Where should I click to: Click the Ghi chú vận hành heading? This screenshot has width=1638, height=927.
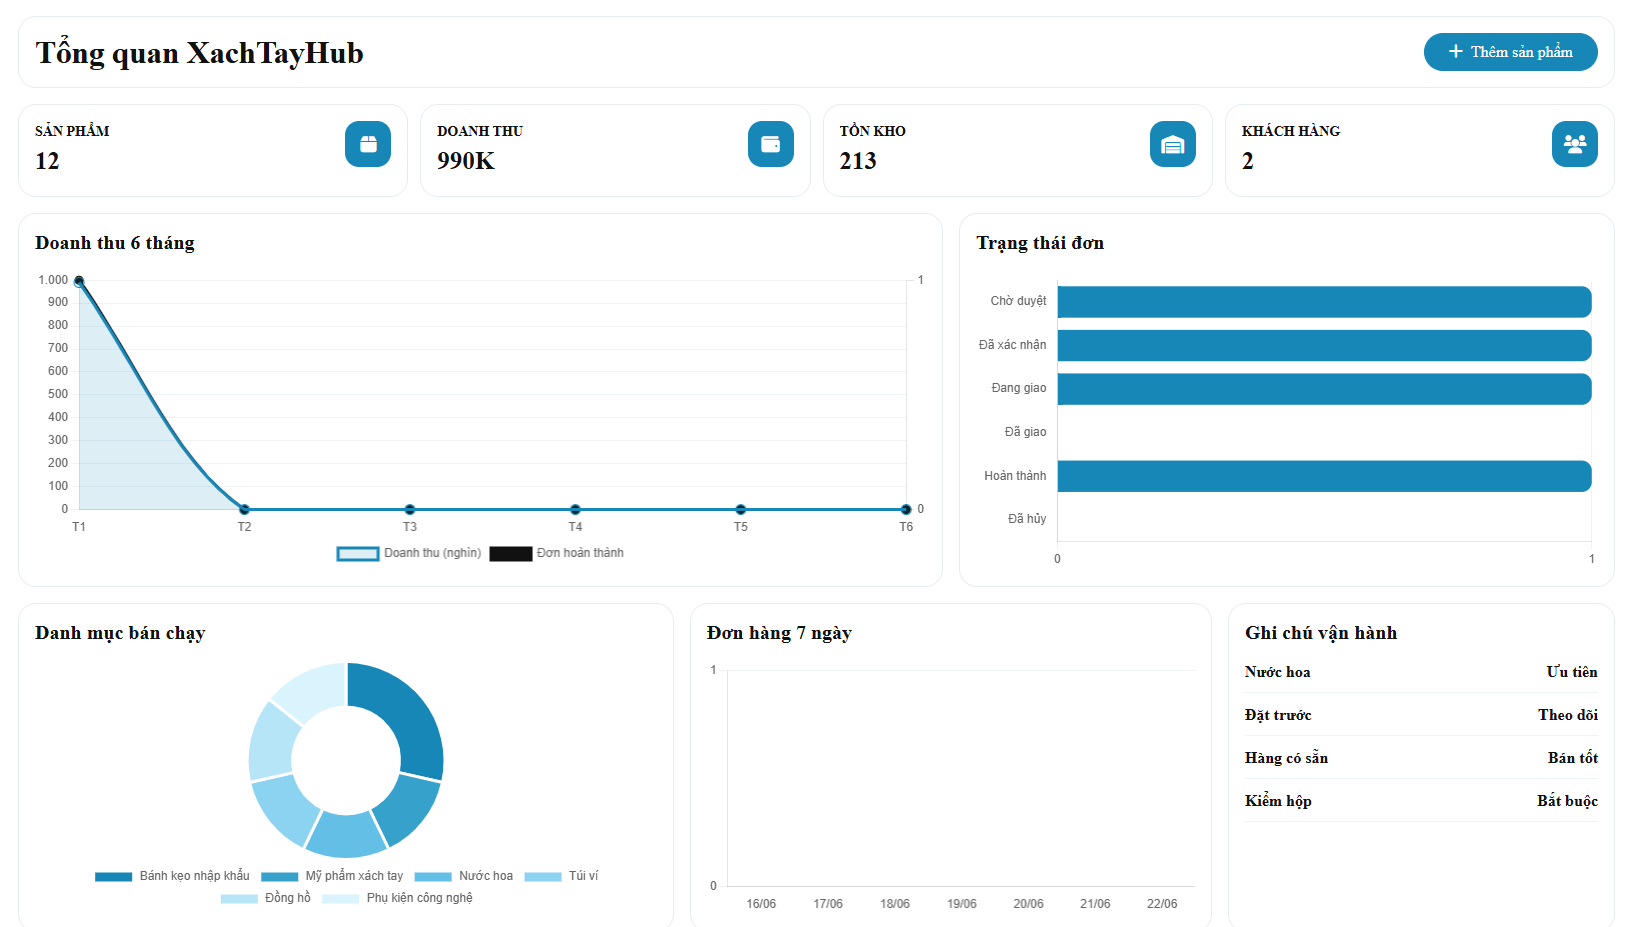tap(1321, 633)
